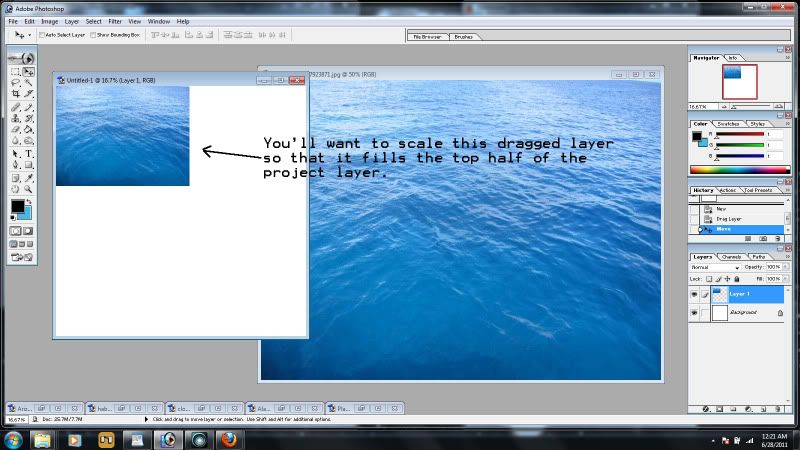Viewport: 800px width, 450px height.
Task: Select the Crop tool
Action: (15, 94)
